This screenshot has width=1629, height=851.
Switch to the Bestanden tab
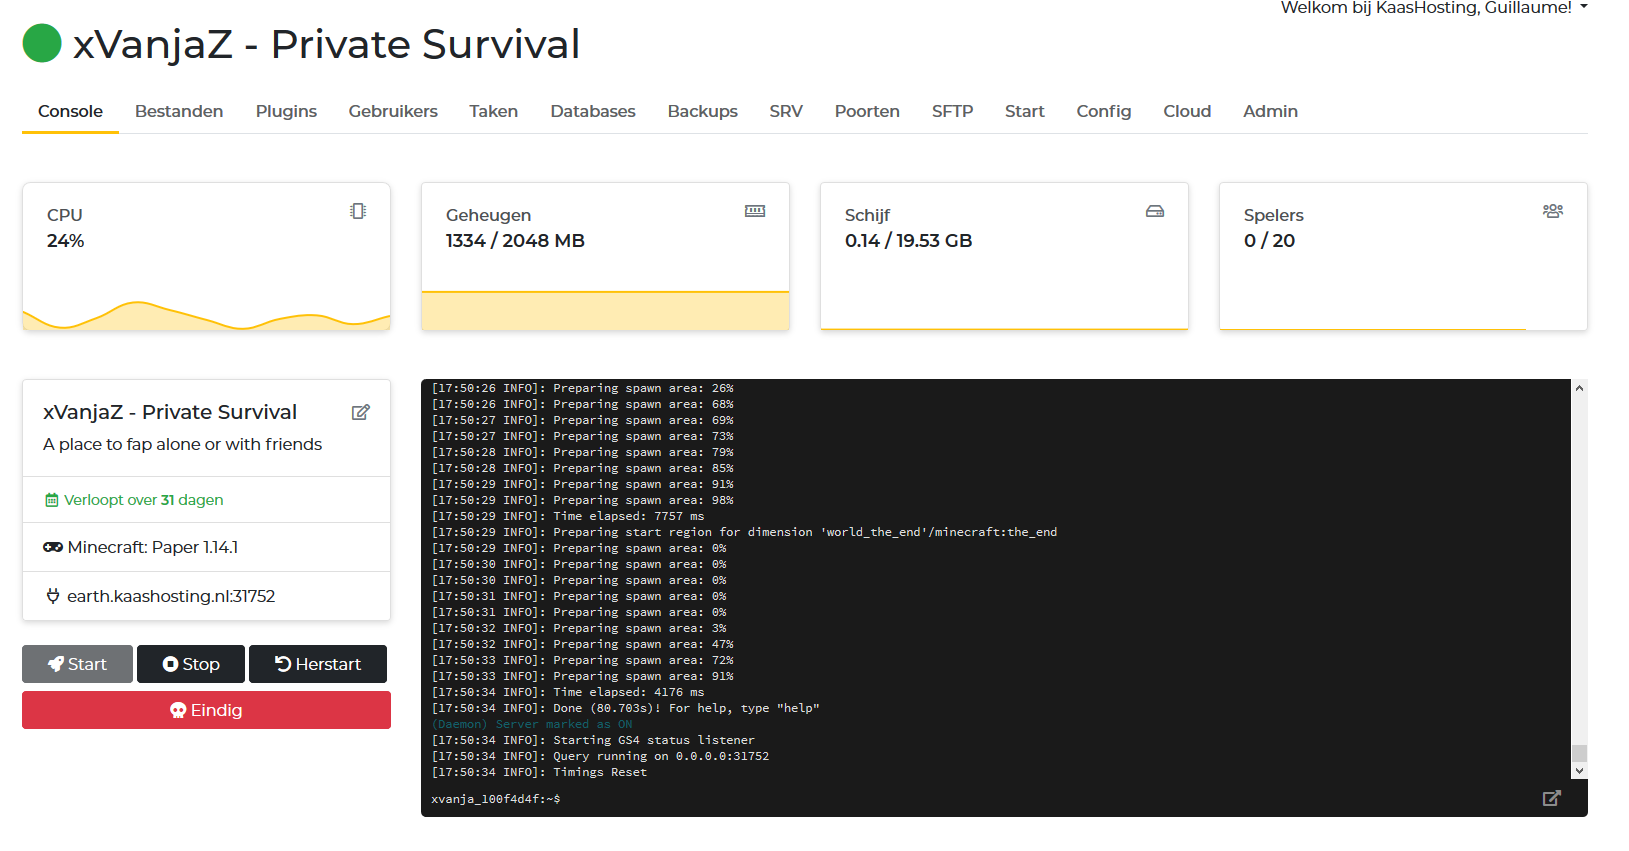pyautogui.click(x=179, y=111)
